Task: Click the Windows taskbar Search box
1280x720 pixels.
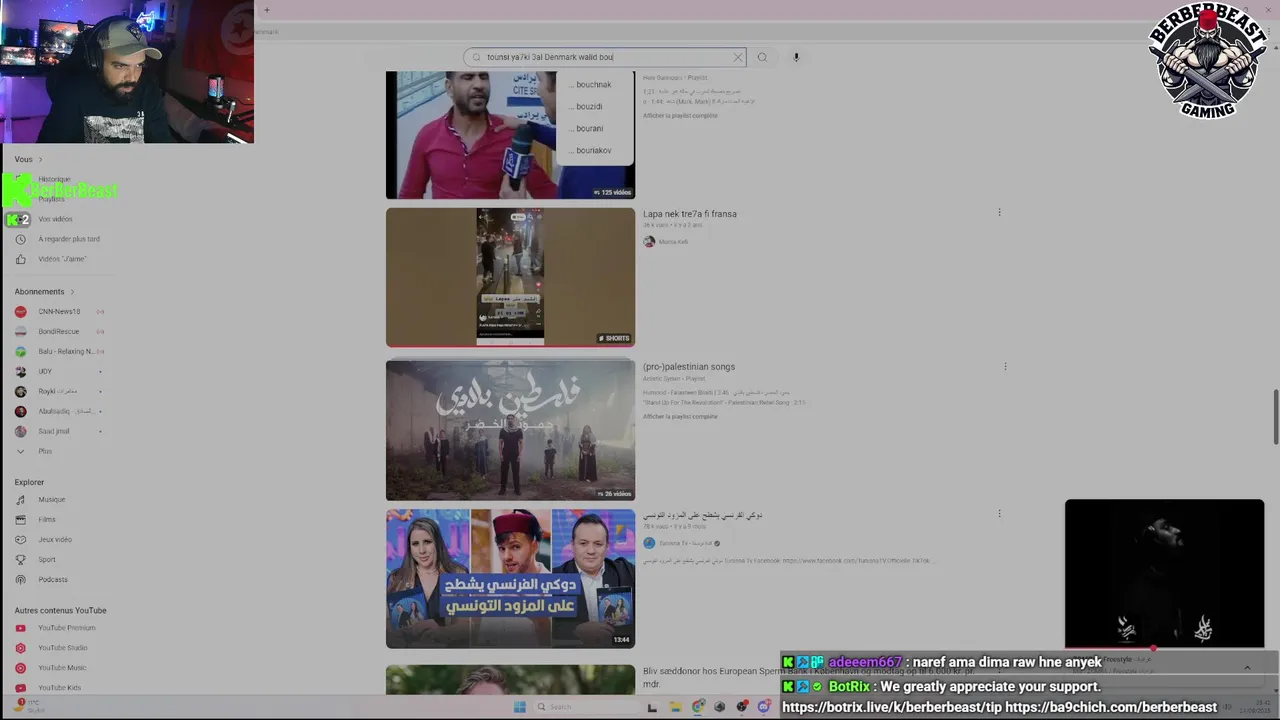Action: click(x=585, y=707)
